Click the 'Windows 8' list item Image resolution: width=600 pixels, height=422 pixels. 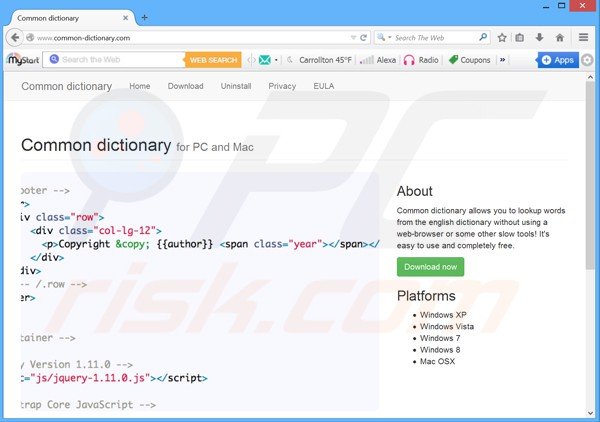tap(440, 350)
